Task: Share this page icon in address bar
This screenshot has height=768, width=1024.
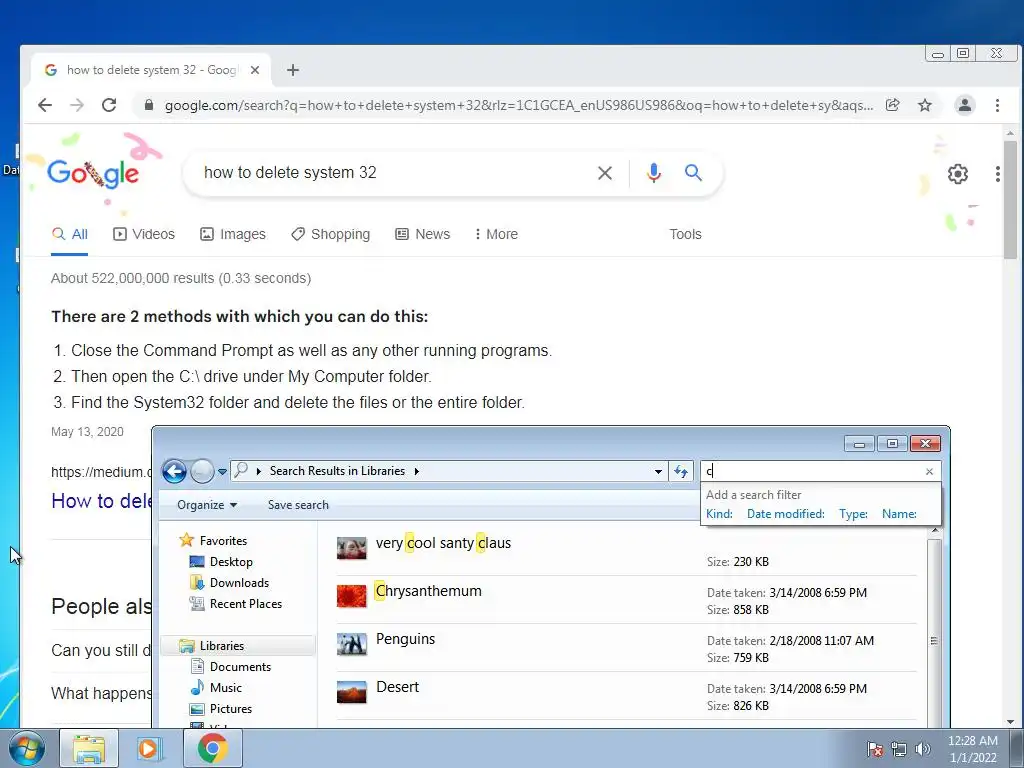Action: 892,105
